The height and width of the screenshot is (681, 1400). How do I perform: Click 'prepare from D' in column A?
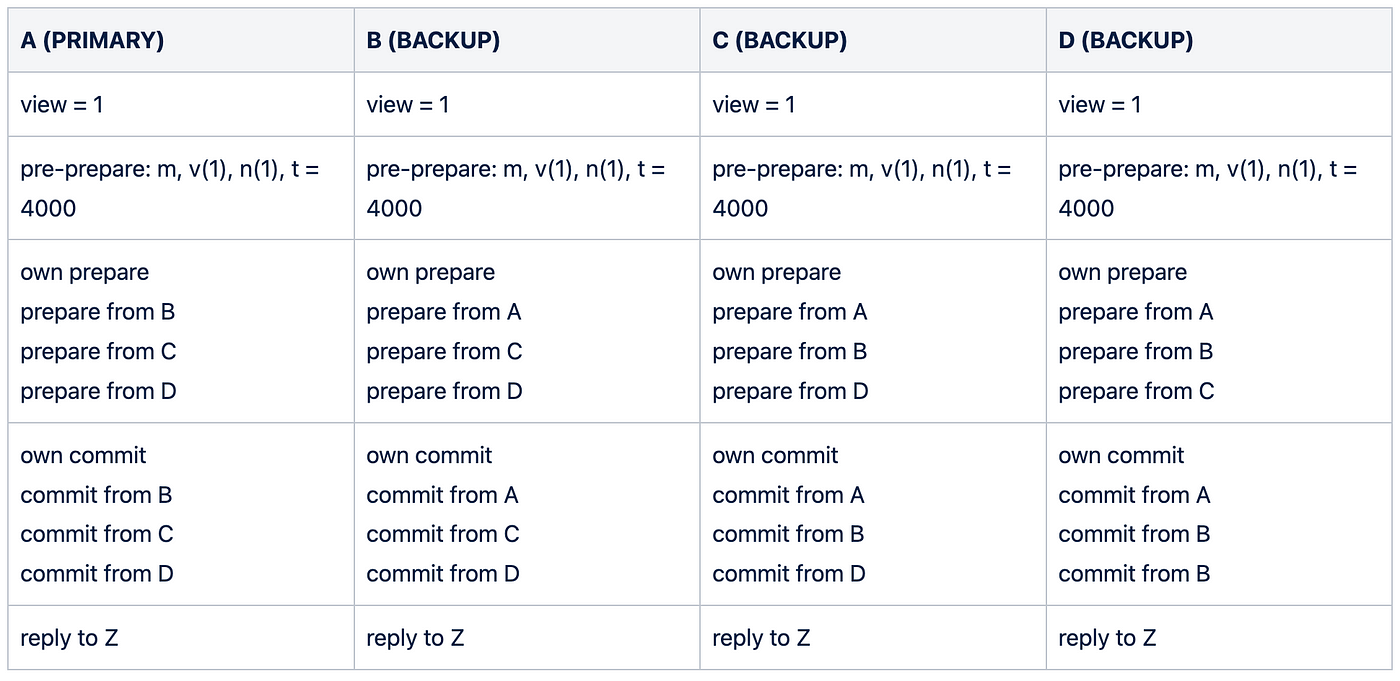(98, 391)
